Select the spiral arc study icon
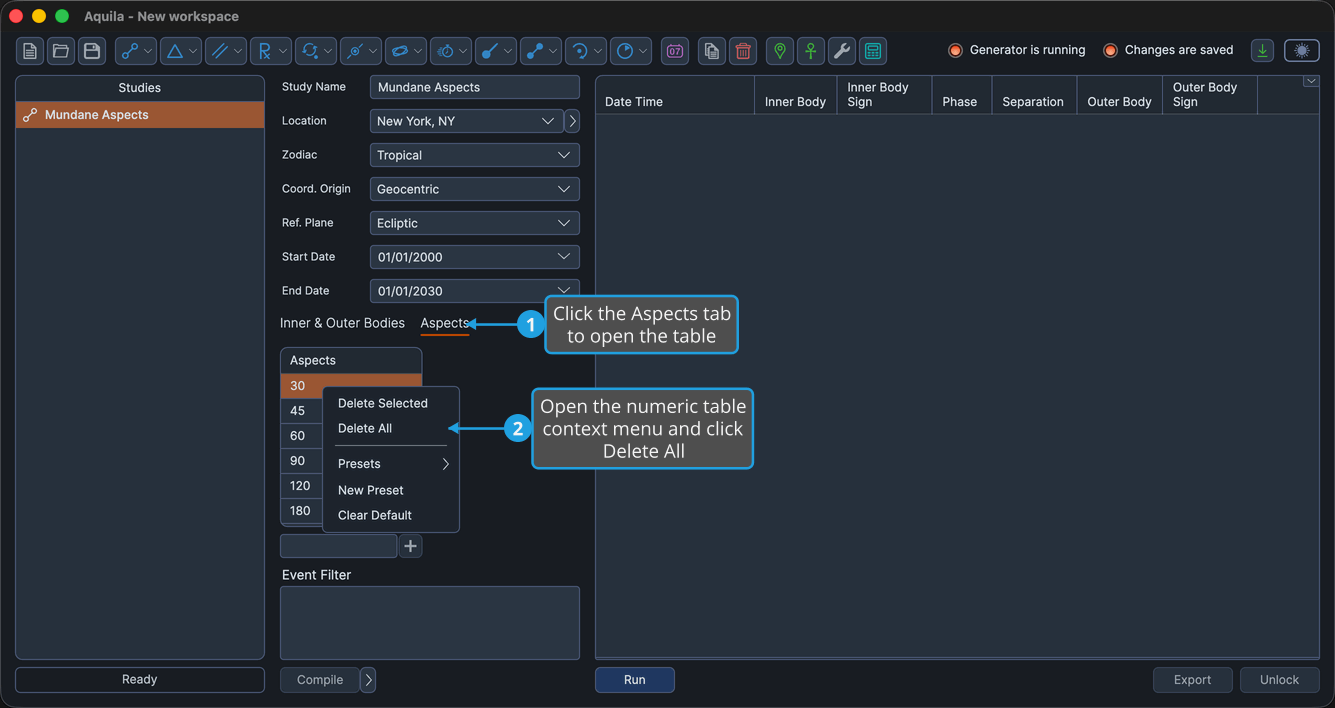Viewport: 1335px width, 708px height. (580, 51)
